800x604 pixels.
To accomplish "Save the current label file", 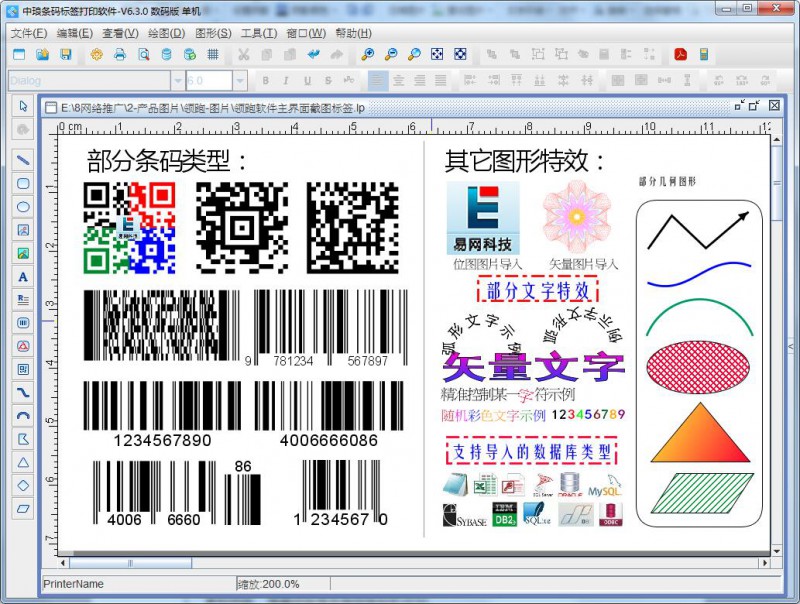I will 66,54.
